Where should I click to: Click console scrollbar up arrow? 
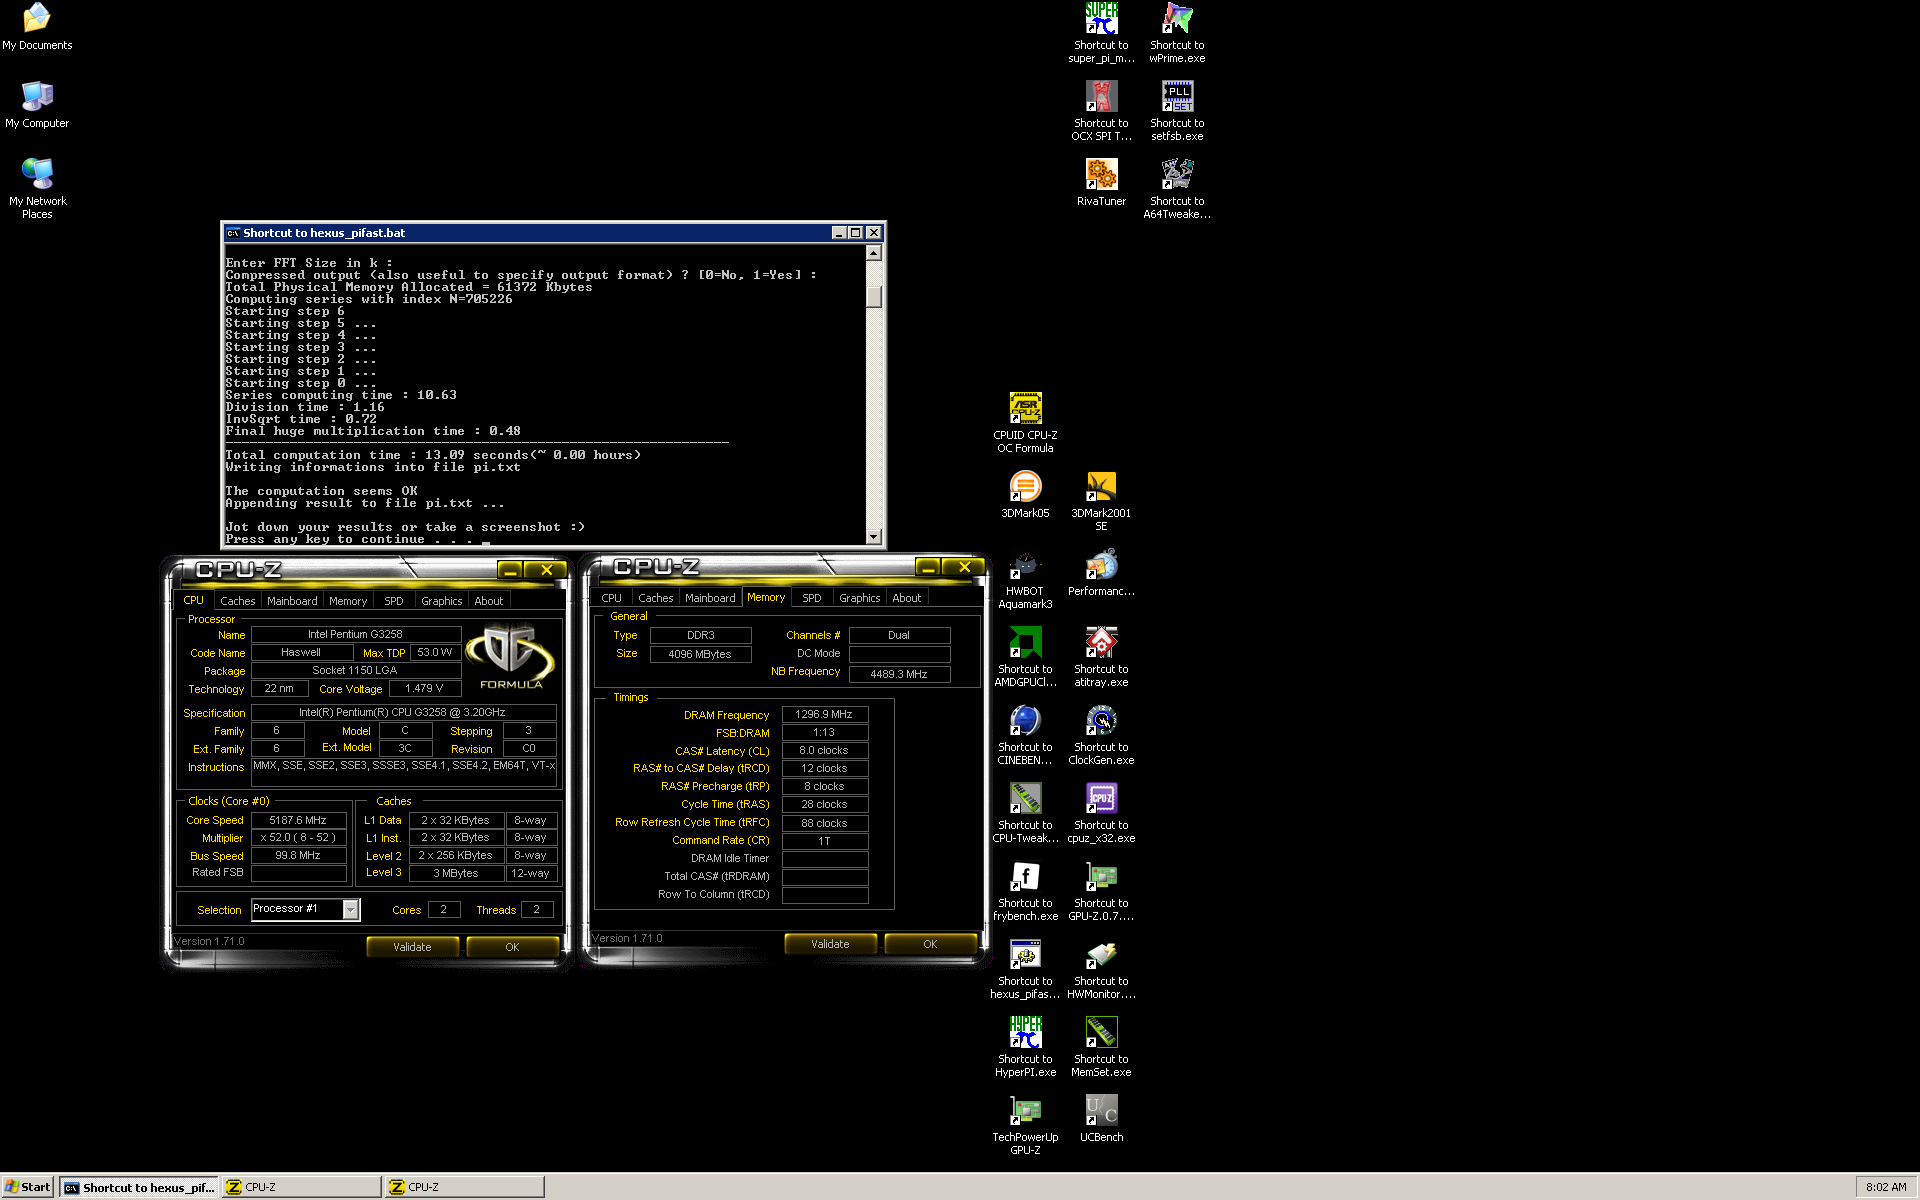click(874, 253)
